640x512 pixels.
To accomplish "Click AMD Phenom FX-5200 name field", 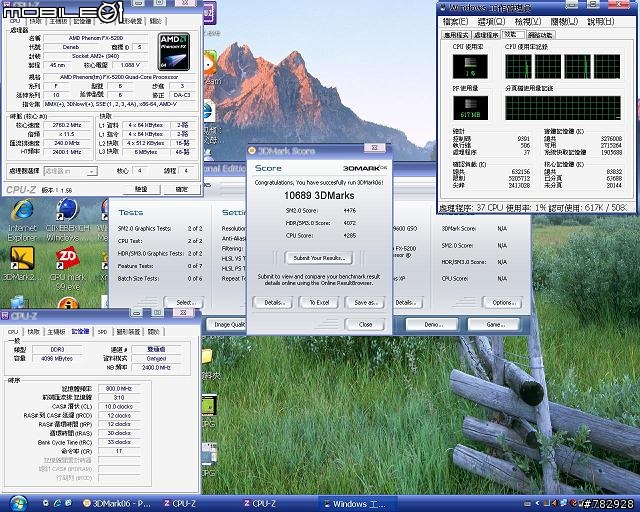I will [96, 38].
